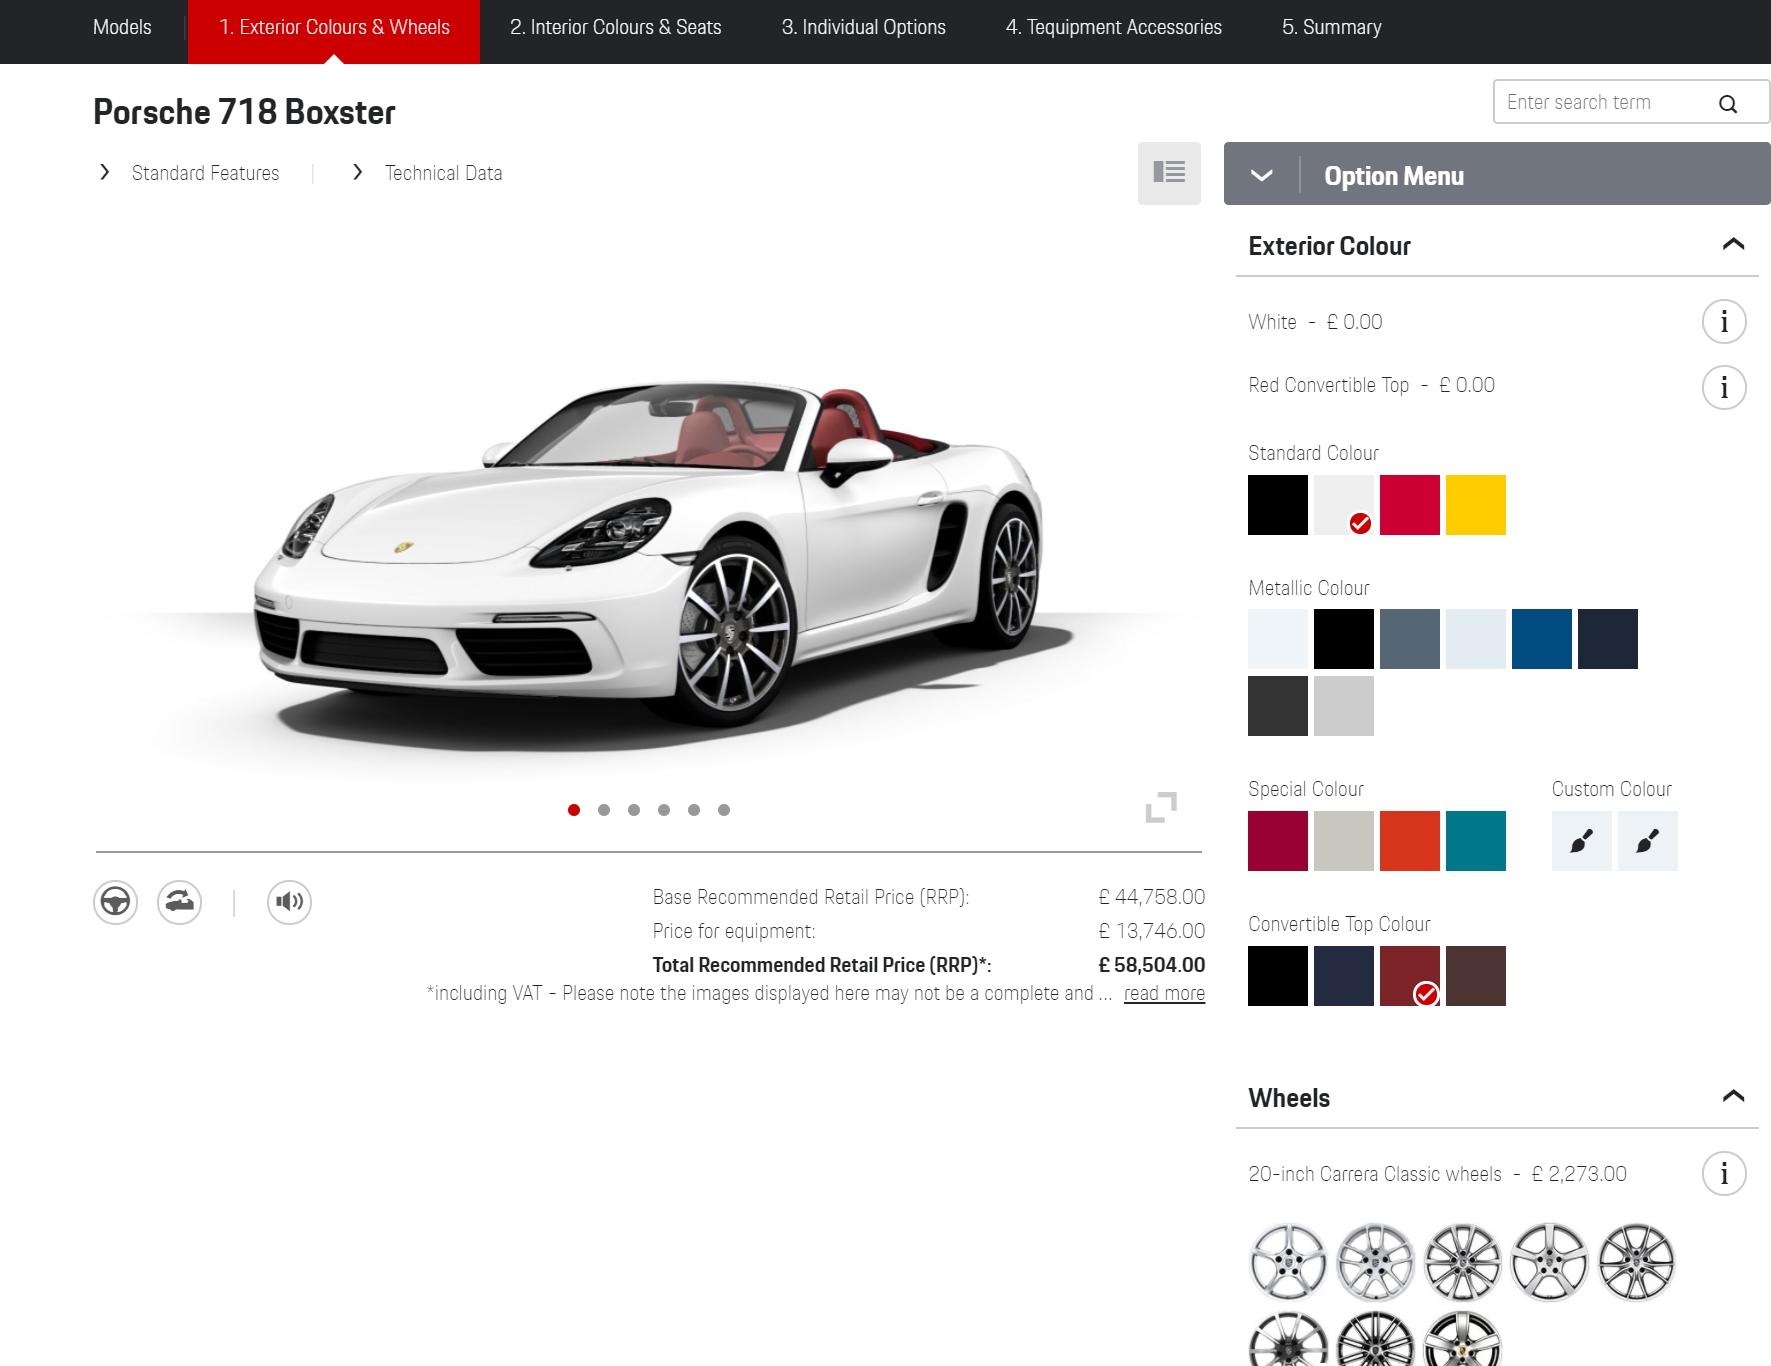Select first wheel design in top row

pyautogui.click(x=1289, y=1262)
